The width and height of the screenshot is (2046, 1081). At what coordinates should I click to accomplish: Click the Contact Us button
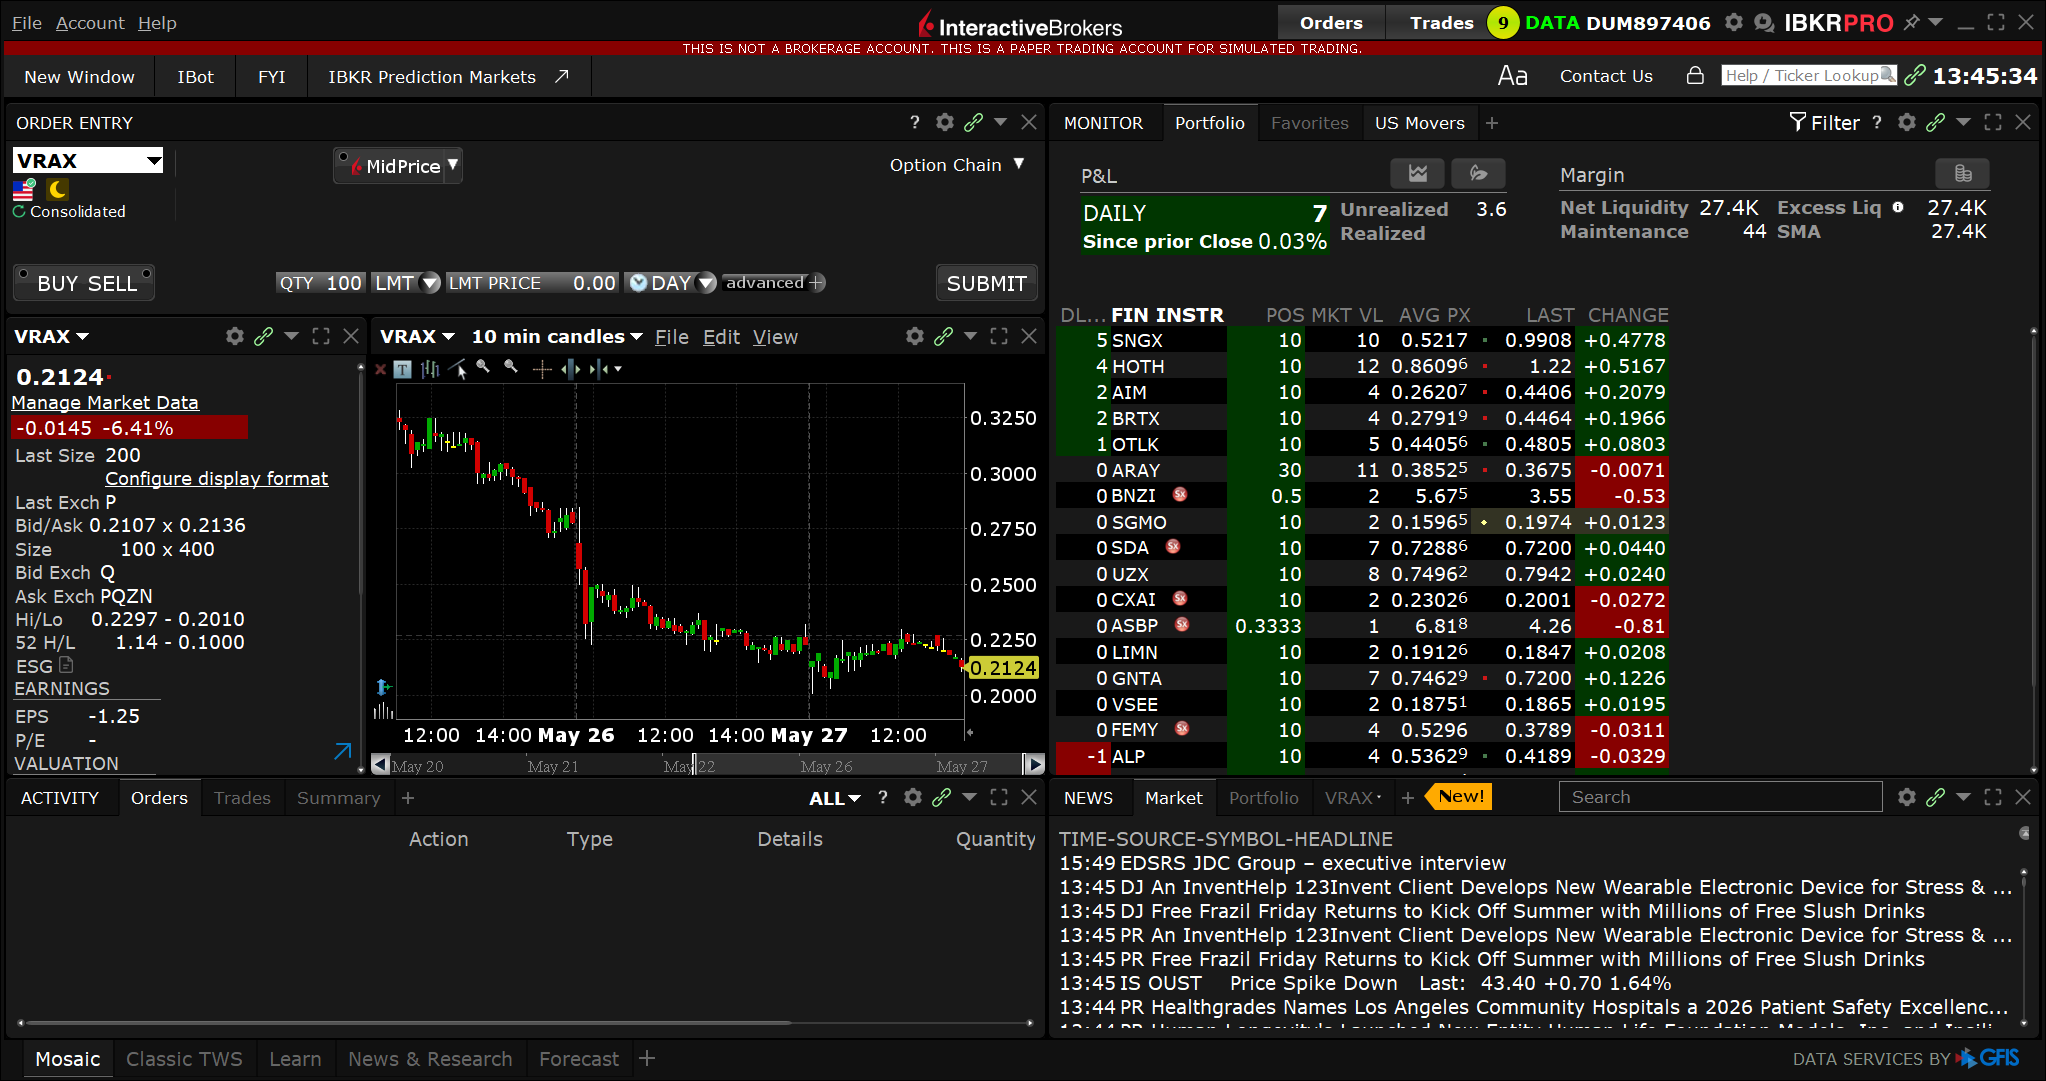click(1606, 76)
